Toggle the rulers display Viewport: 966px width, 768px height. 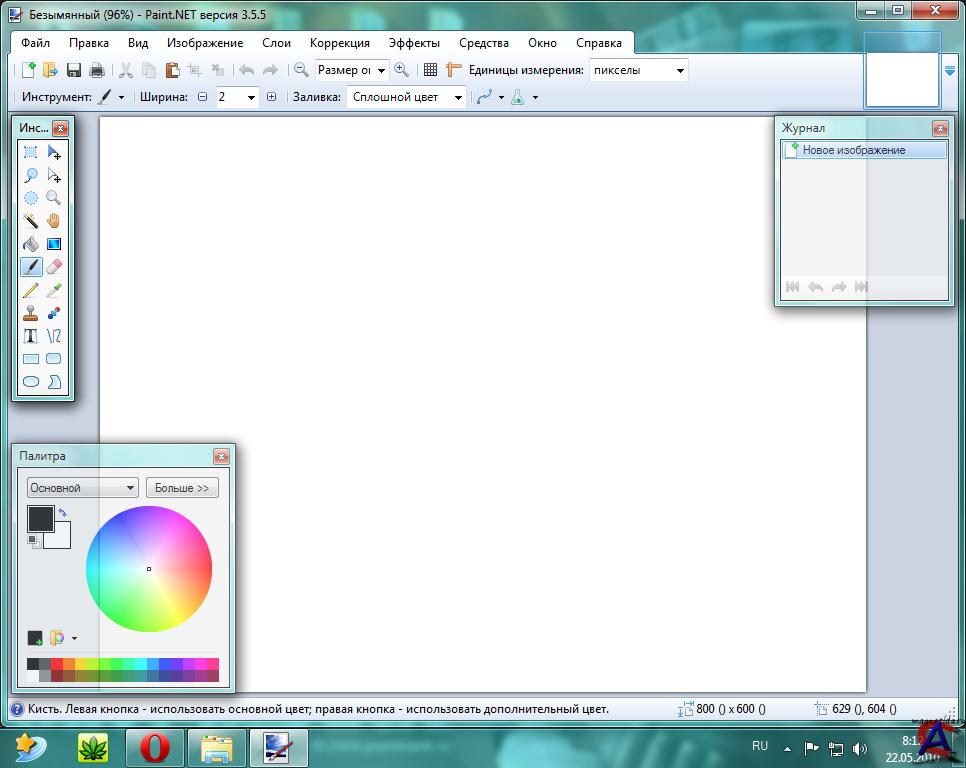click(x=453, y=70)
